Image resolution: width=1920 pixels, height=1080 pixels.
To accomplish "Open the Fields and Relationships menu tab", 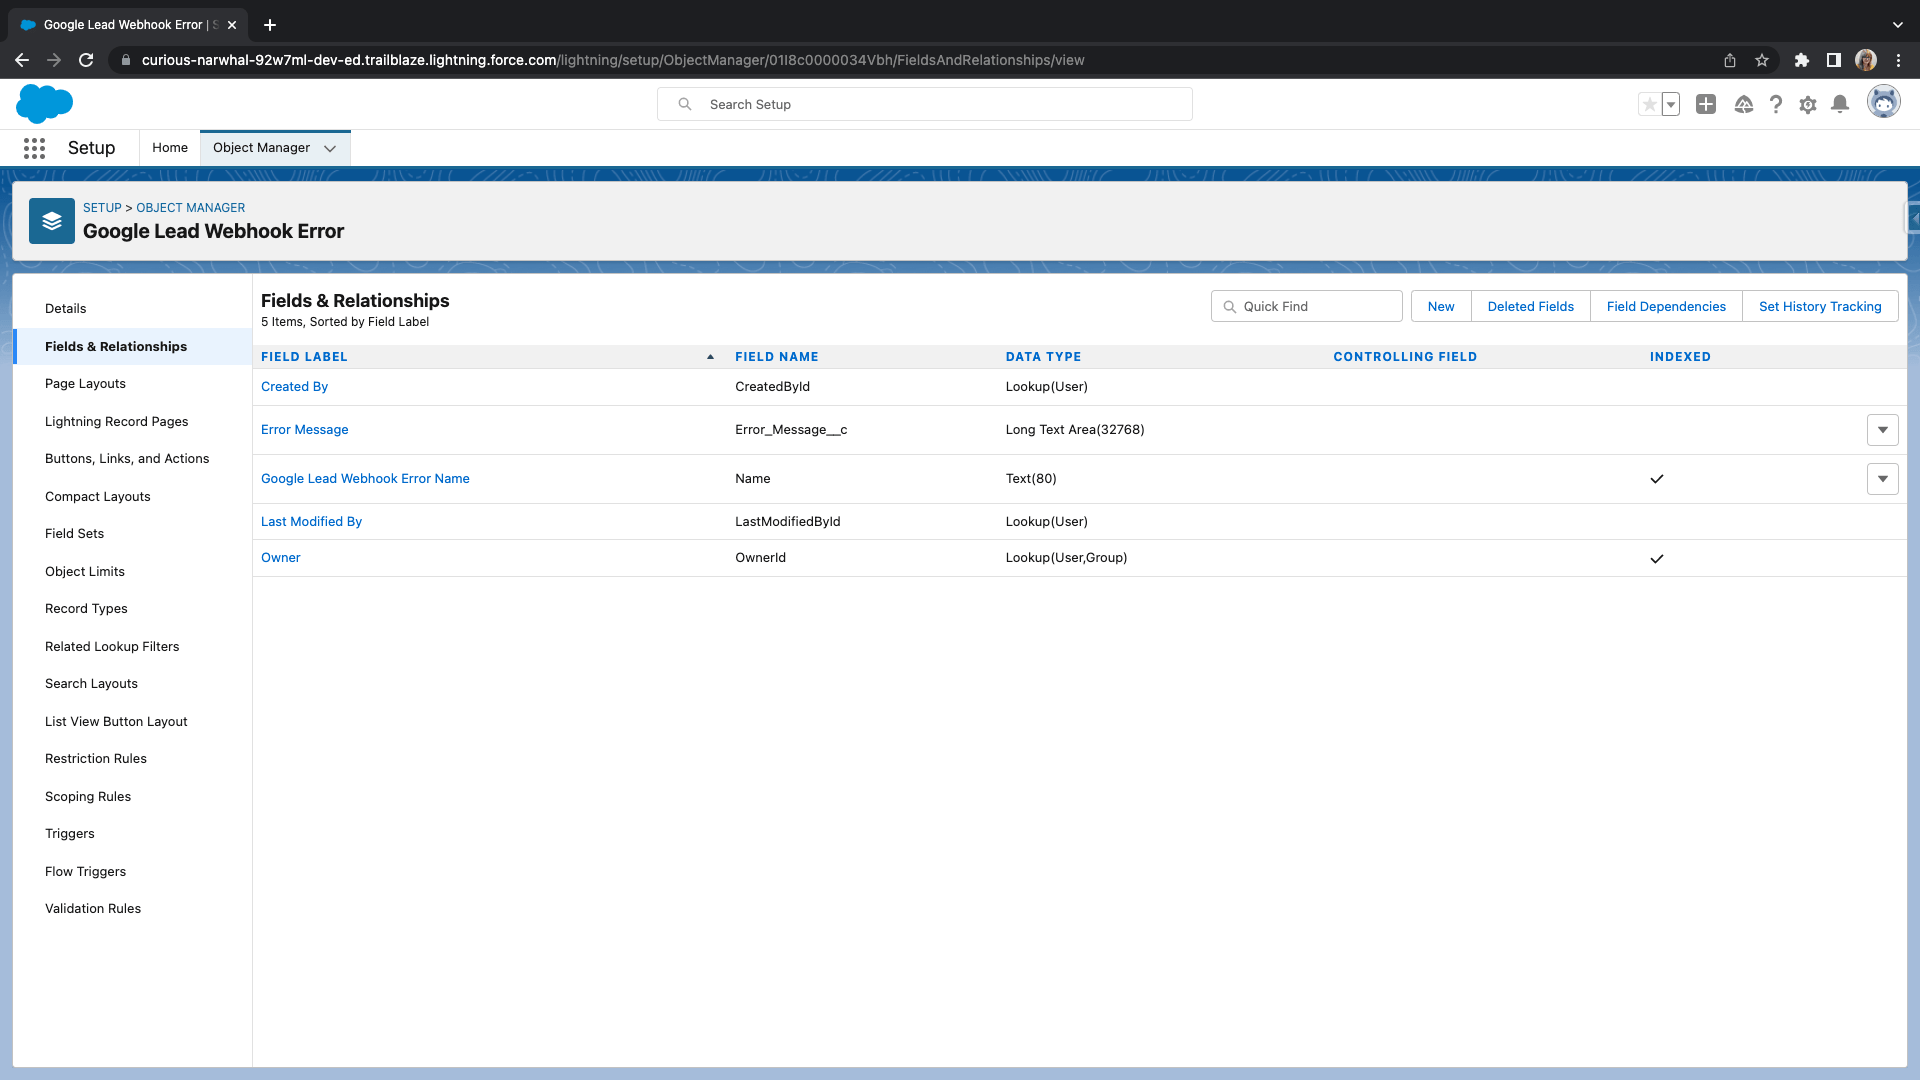I will click(116, 344).
